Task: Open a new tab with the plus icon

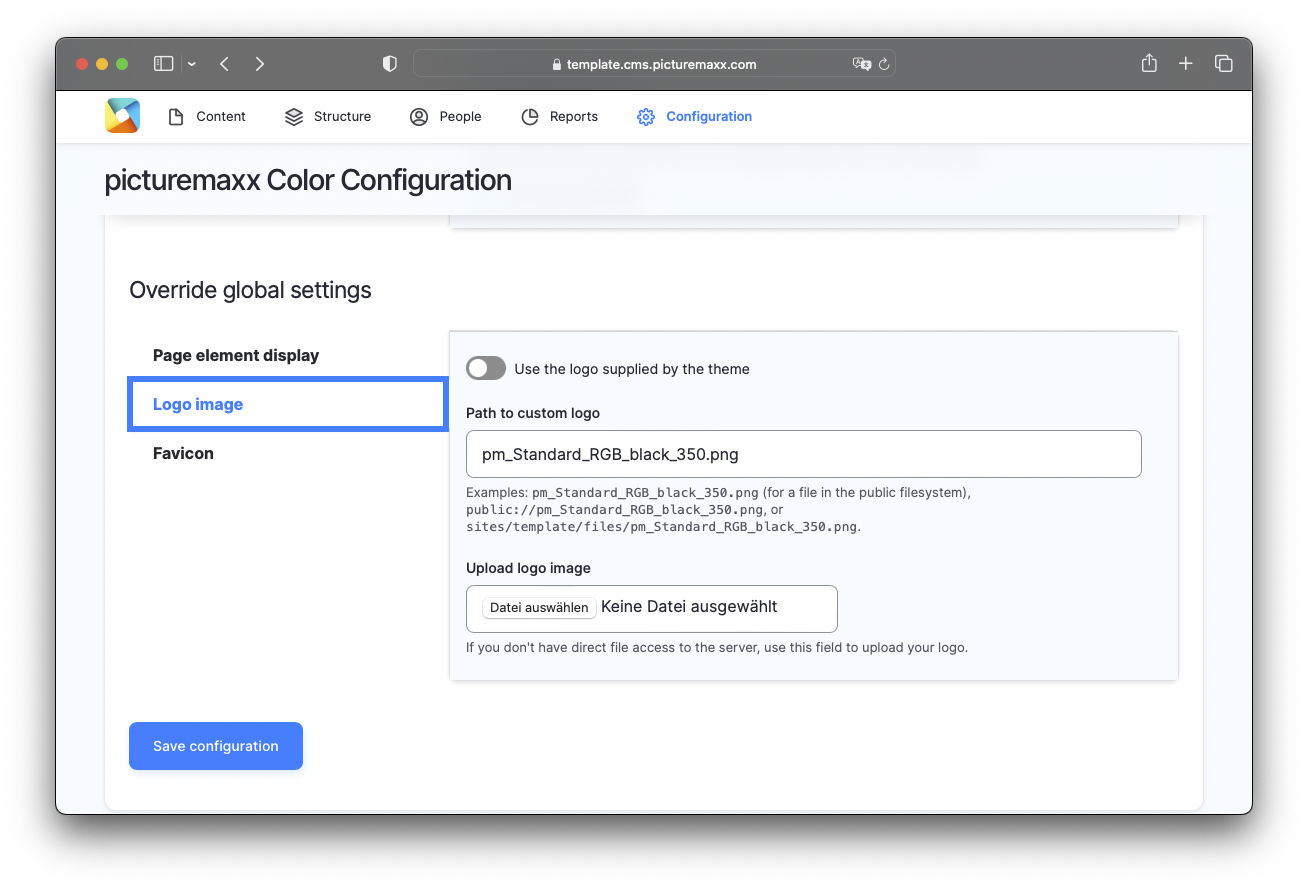Action: coord(1186,64)
